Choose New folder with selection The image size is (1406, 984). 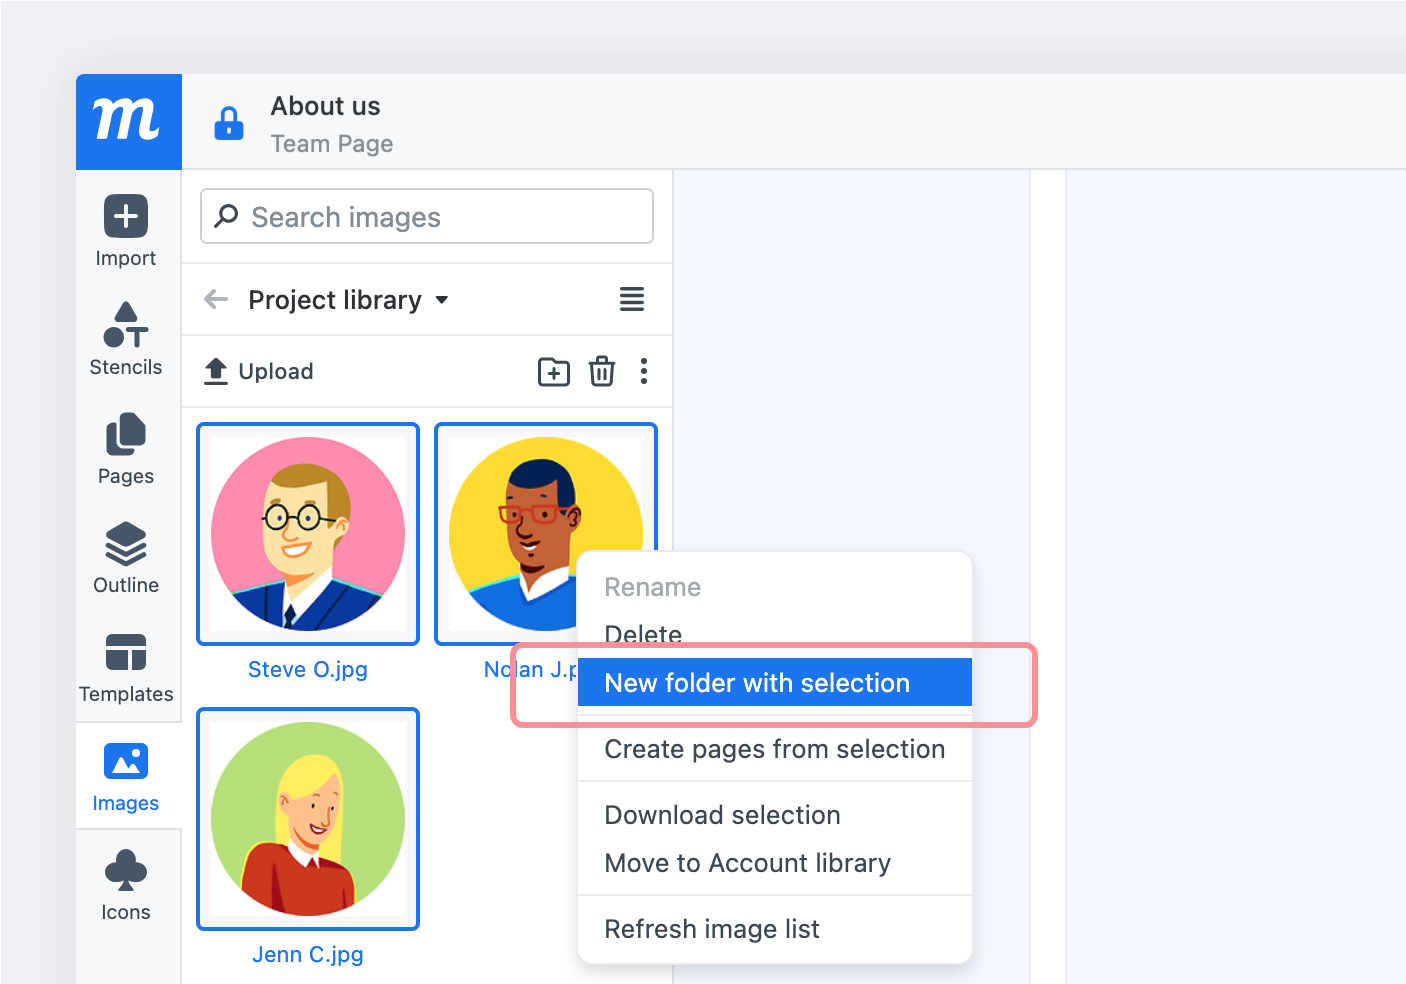775,683
